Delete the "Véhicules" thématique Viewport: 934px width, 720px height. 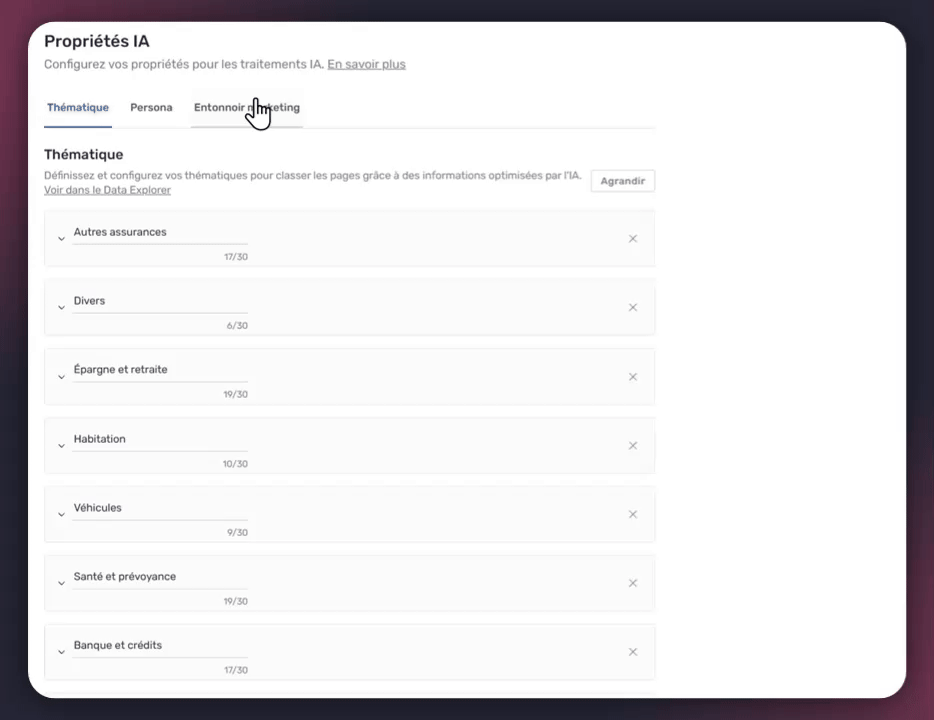(x=632, y=514)
